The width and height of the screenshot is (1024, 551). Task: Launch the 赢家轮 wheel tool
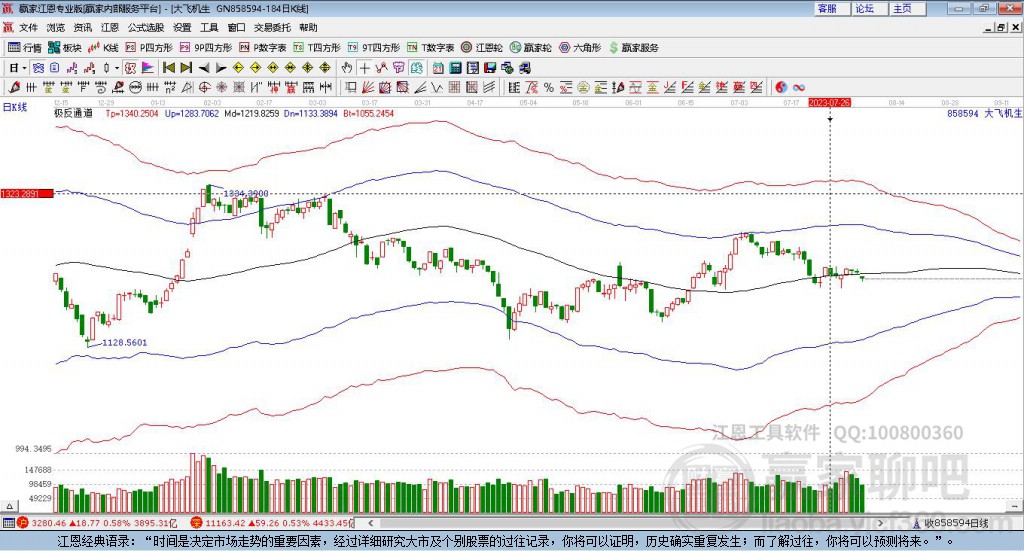530,48
